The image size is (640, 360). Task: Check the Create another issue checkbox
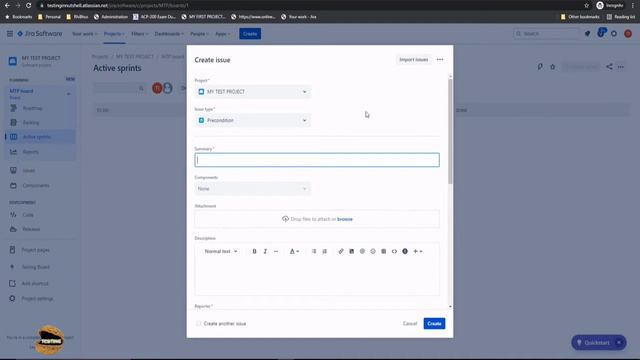(198, 324)
